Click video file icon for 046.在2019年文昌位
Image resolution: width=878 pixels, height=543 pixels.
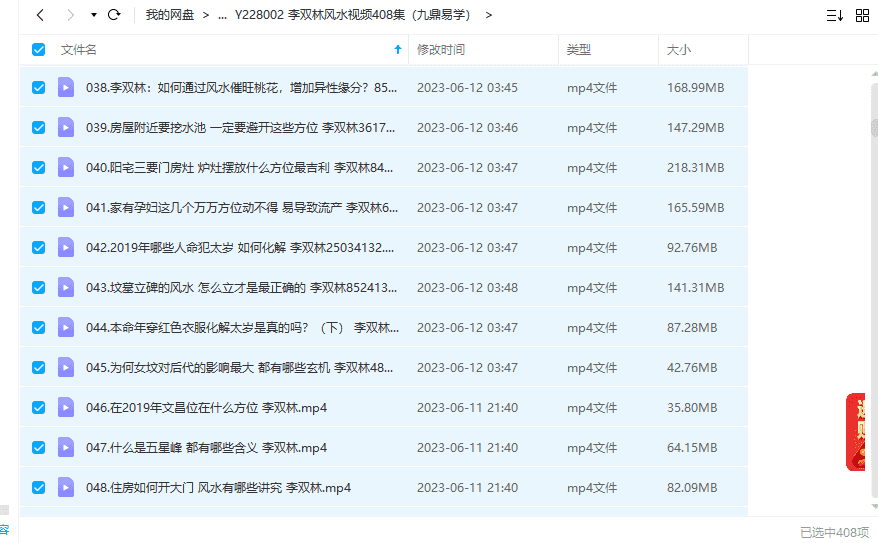(x=66, y=408)
